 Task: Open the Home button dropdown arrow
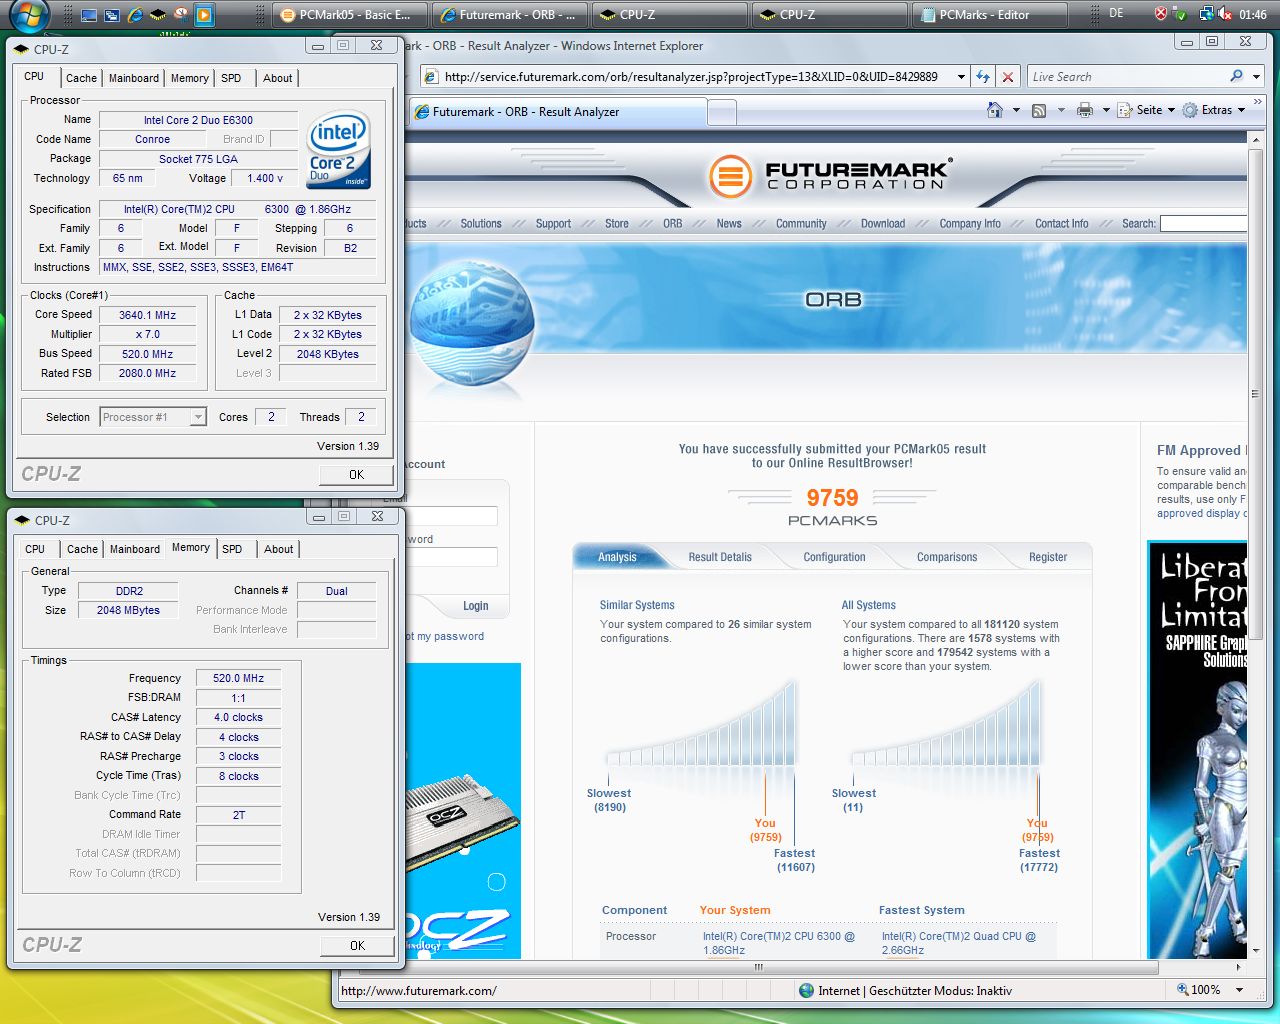pyautogui.click(x=1016, y=111)
